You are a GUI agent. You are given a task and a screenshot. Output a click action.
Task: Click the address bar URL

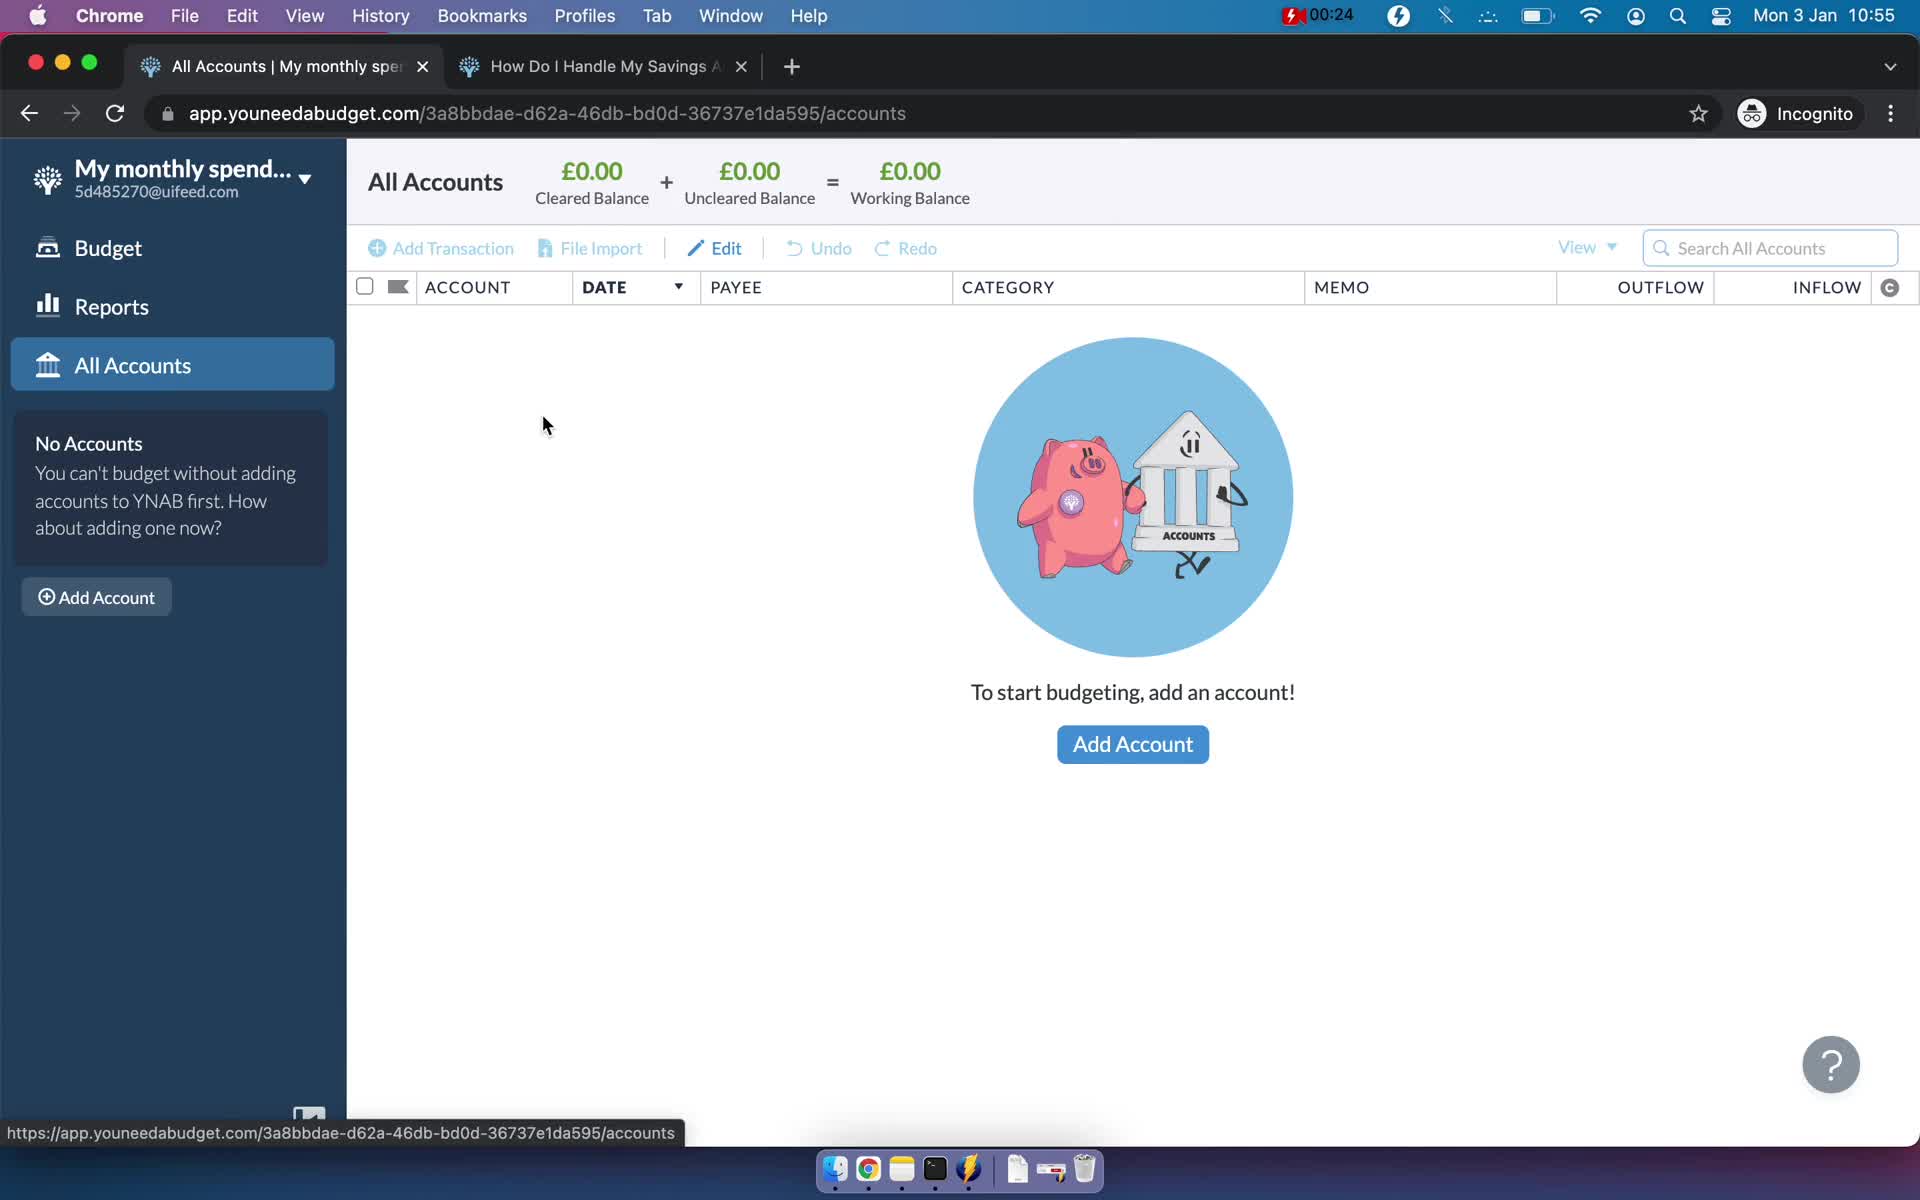point(547,113)
